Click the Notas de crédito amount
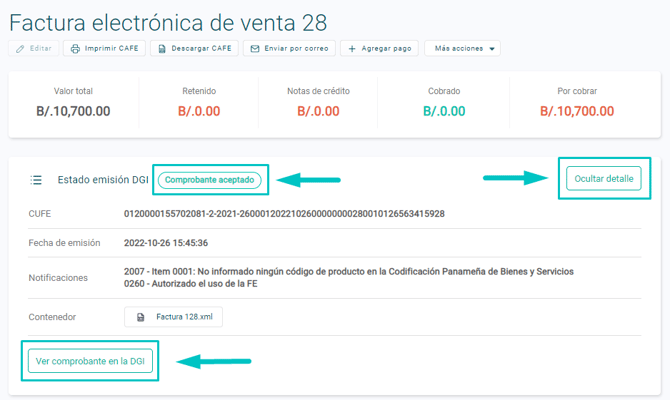Image resolution: width=670 pixels, height=400 pixels. (318, 111)
